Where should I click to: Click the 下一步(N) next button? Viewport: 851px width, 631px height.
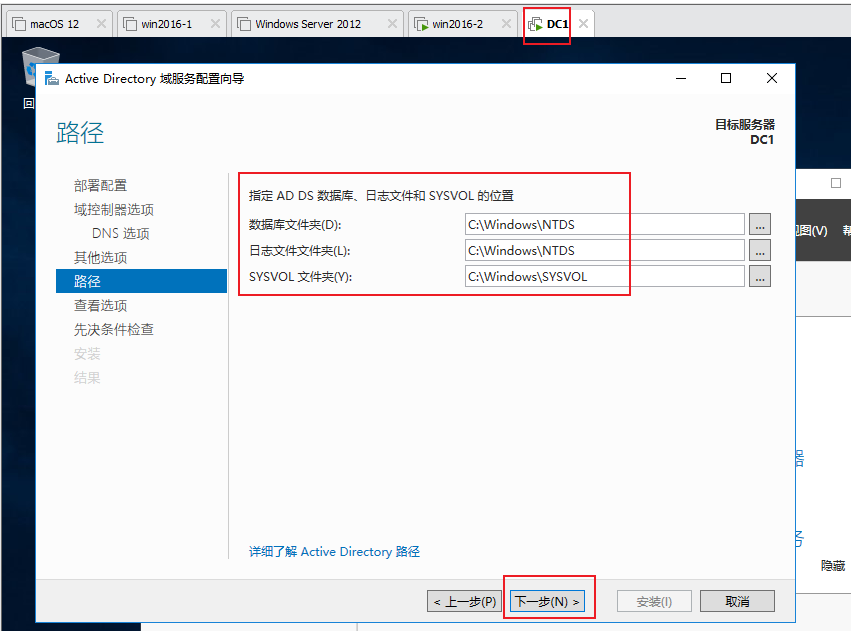548,601
